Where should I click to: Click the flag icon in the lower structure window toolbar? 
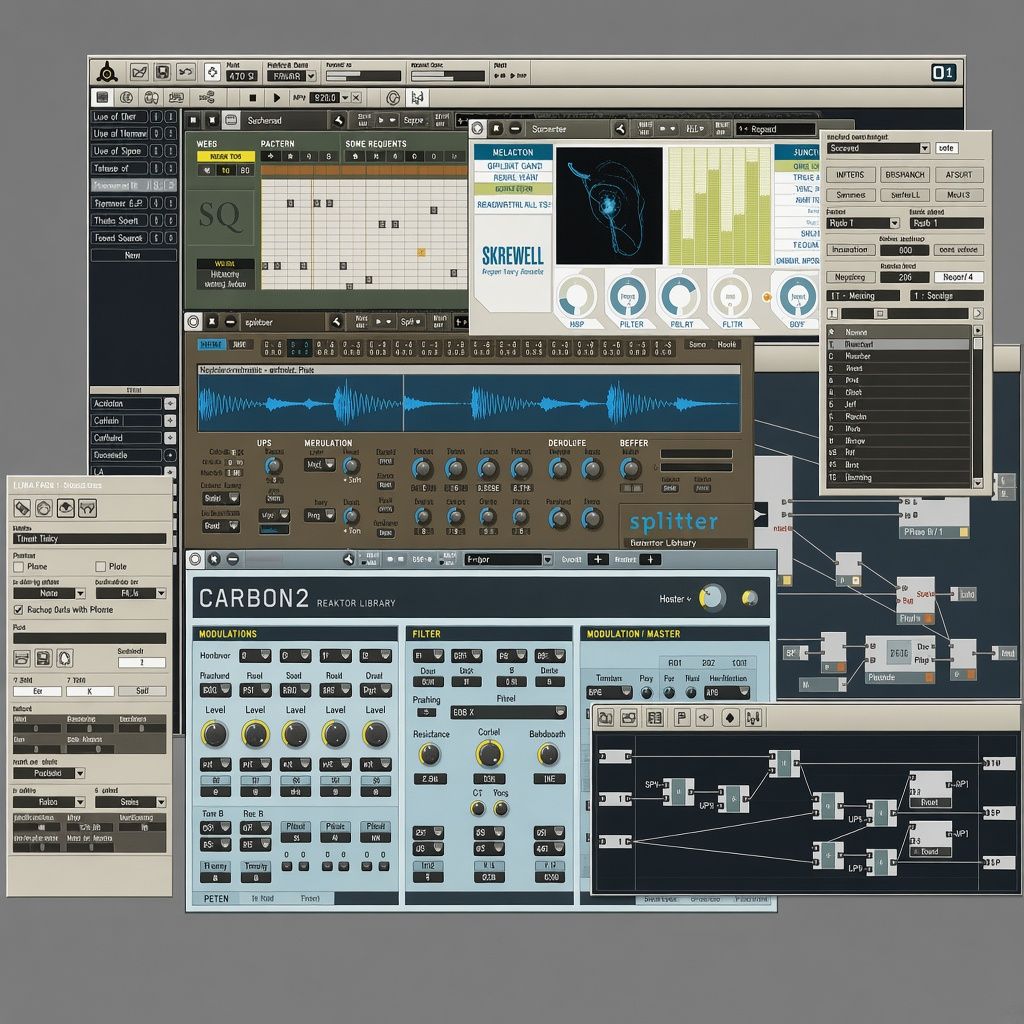coord(682,718)
